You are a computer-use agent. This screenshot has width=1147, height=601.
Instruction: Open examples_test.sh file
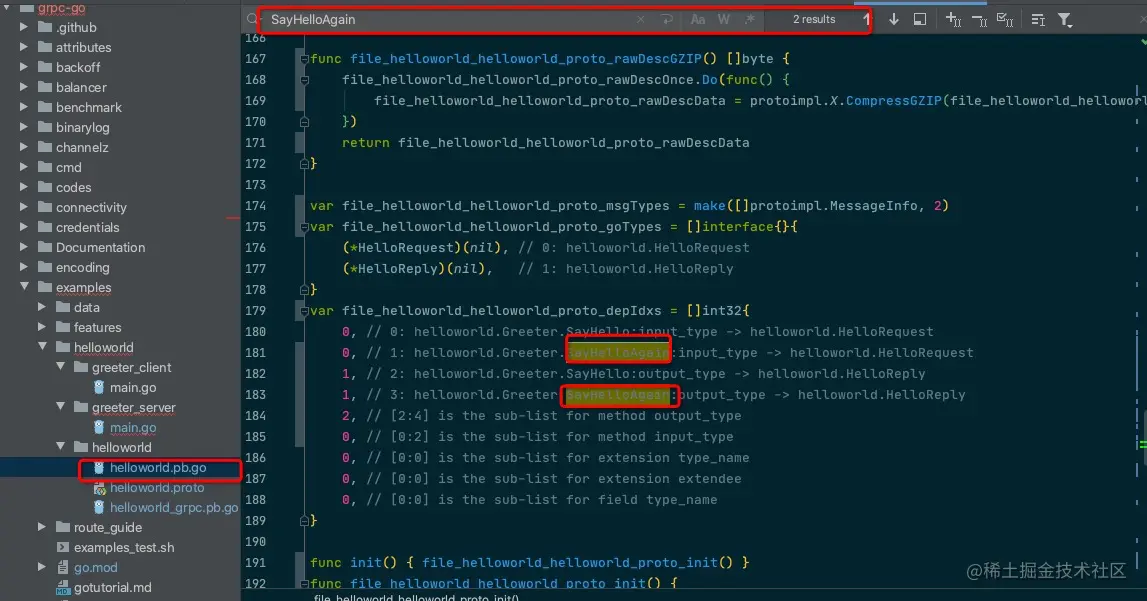click(x=124, y=548)
